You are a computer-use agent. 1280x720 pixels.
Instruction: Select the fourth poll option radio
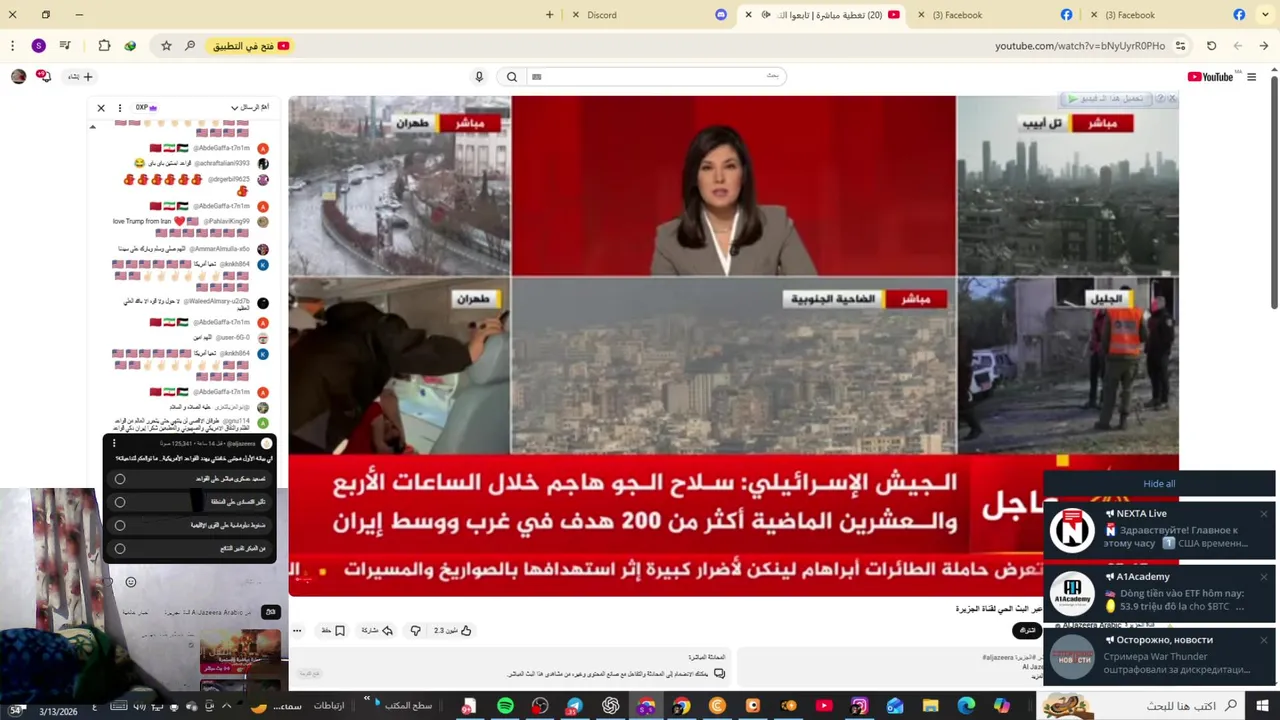pyautogui.click(x=120, y=548)
